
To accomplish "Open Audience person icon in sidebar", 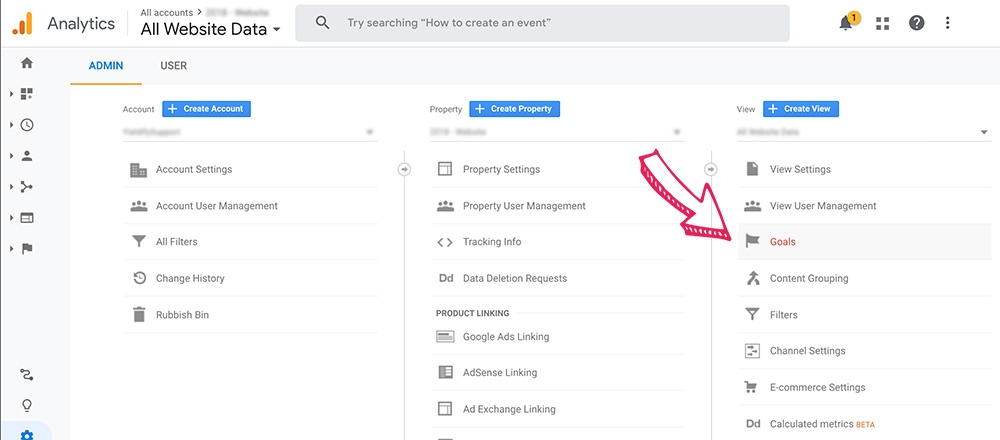I will (27, 156).
